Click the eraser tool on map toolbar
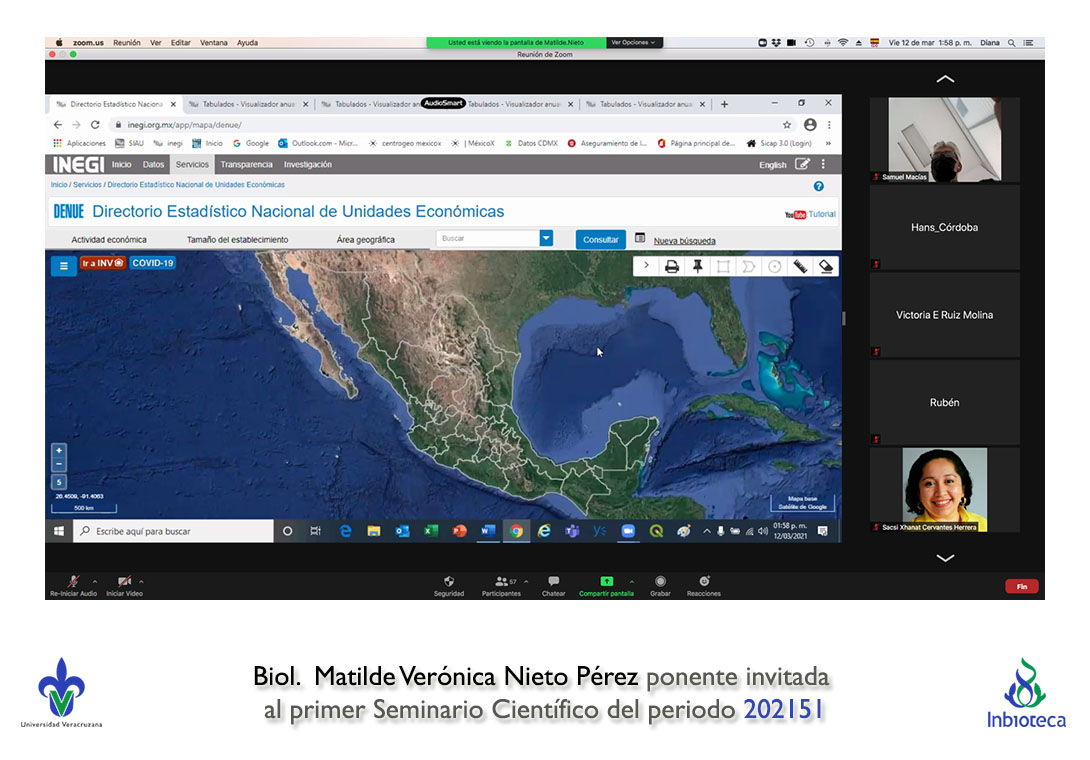The width and height of the screenshot is (1090, 760). coord(826,266)
